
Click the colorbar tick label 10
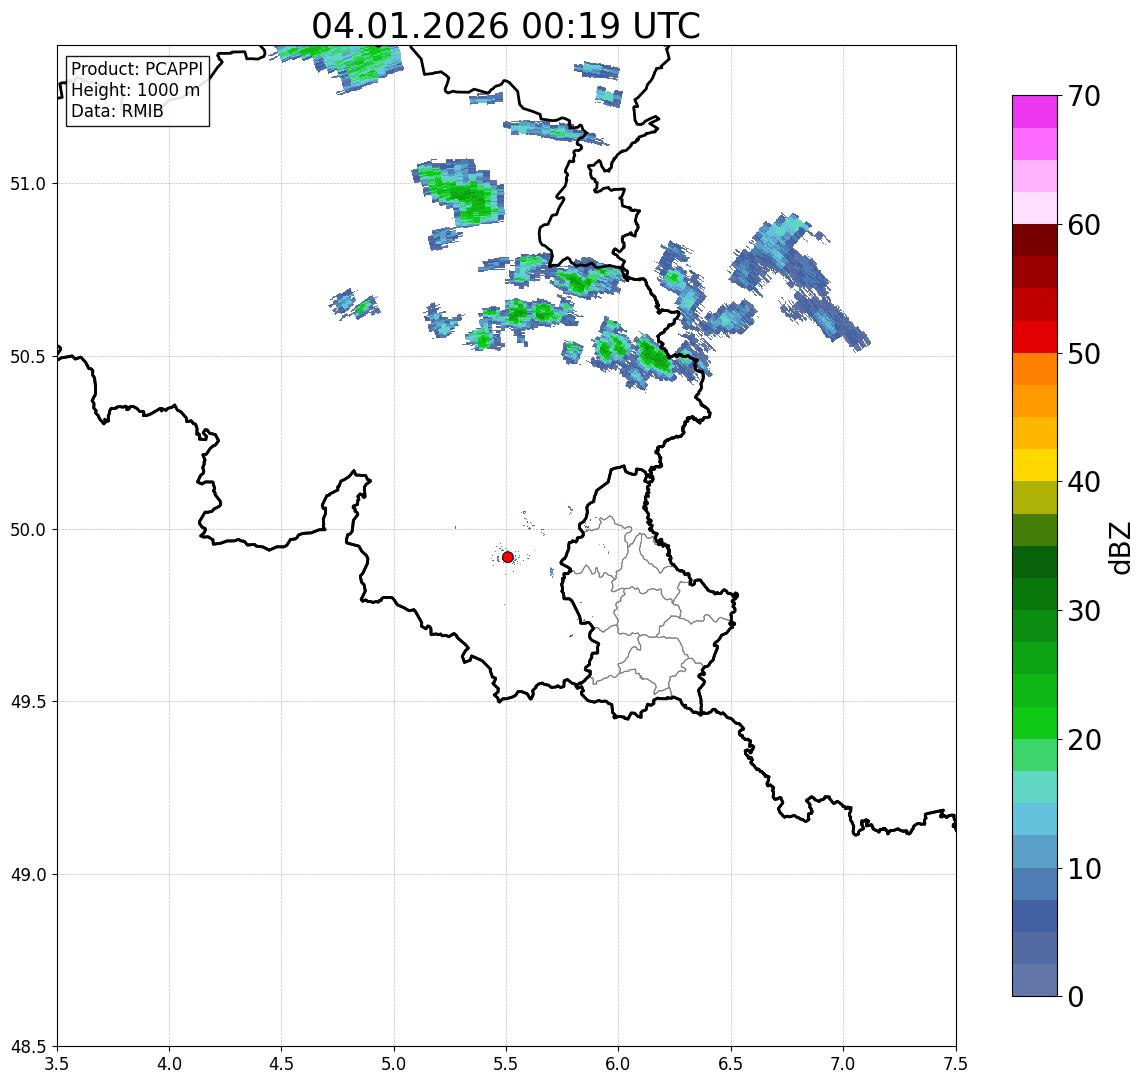1084,869
